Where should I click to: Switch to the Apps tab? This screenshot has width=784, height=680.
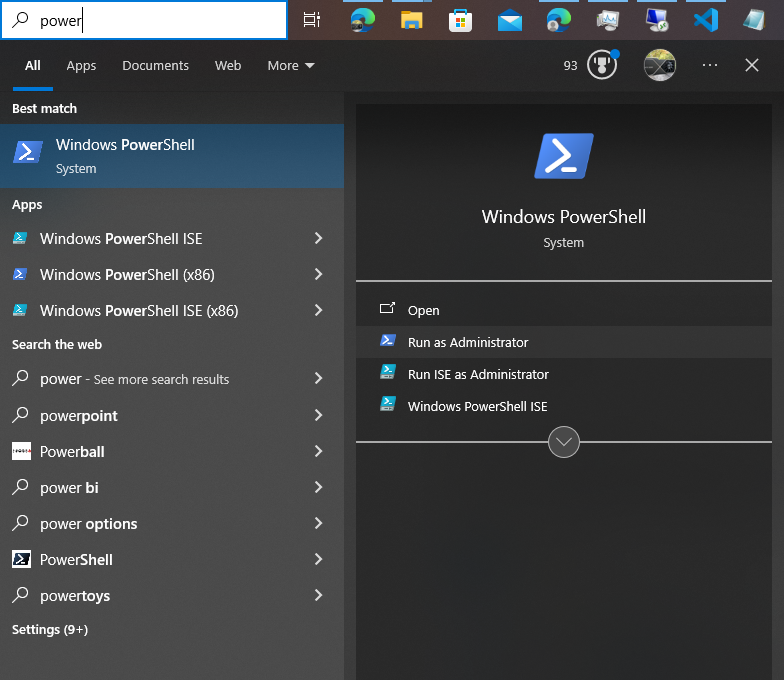click(x=81, y=66)
